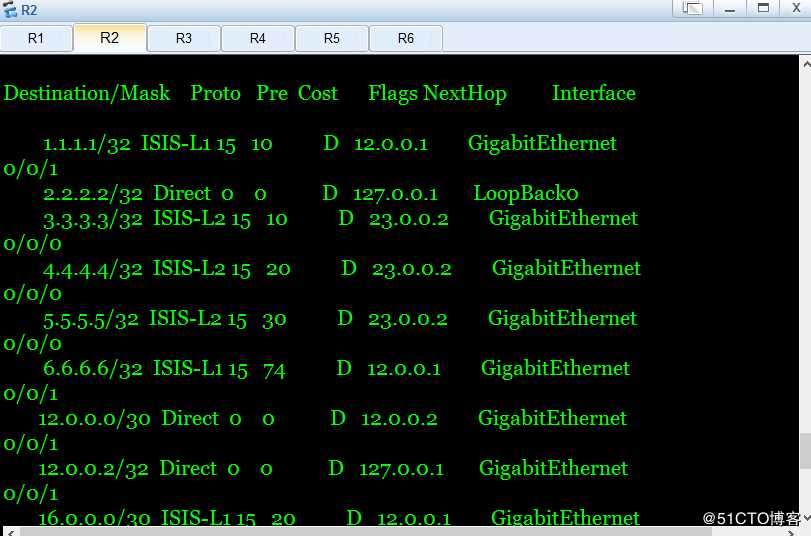Click destination 6.6.6.6/32

pos(93,369)
